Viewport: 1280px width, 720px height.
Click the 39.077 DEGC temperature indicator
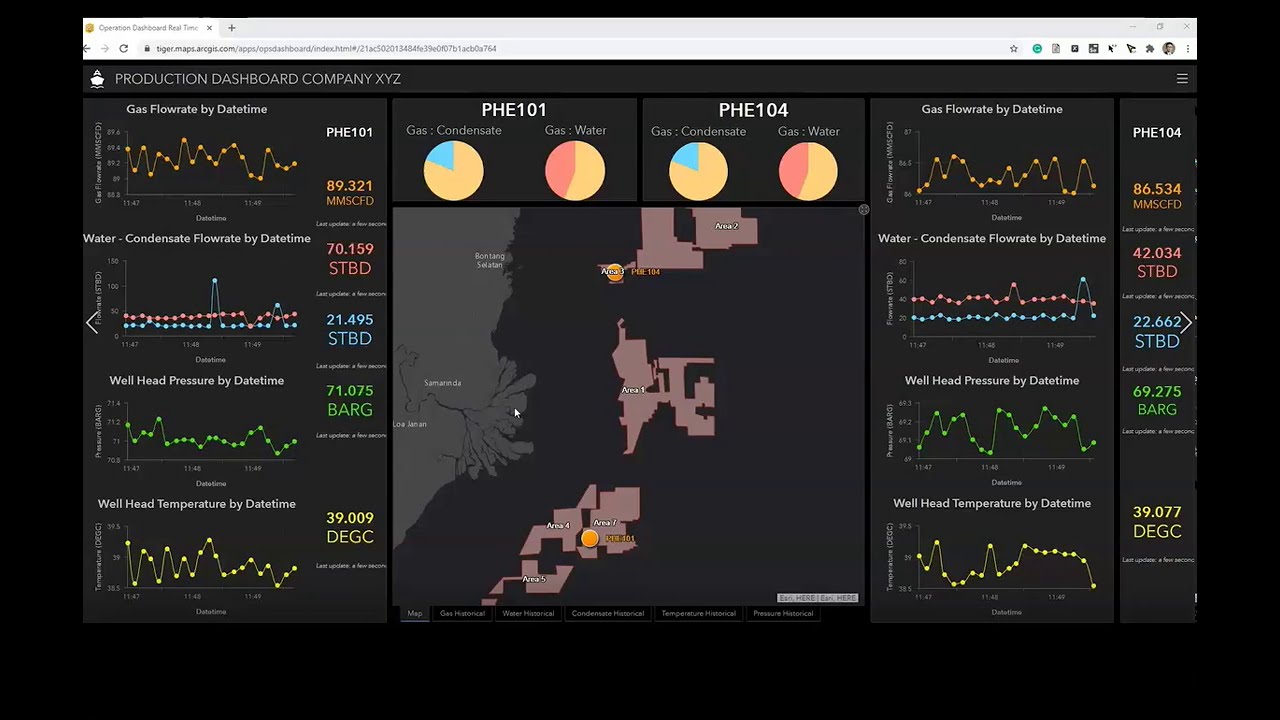(x=1157, y=521)
